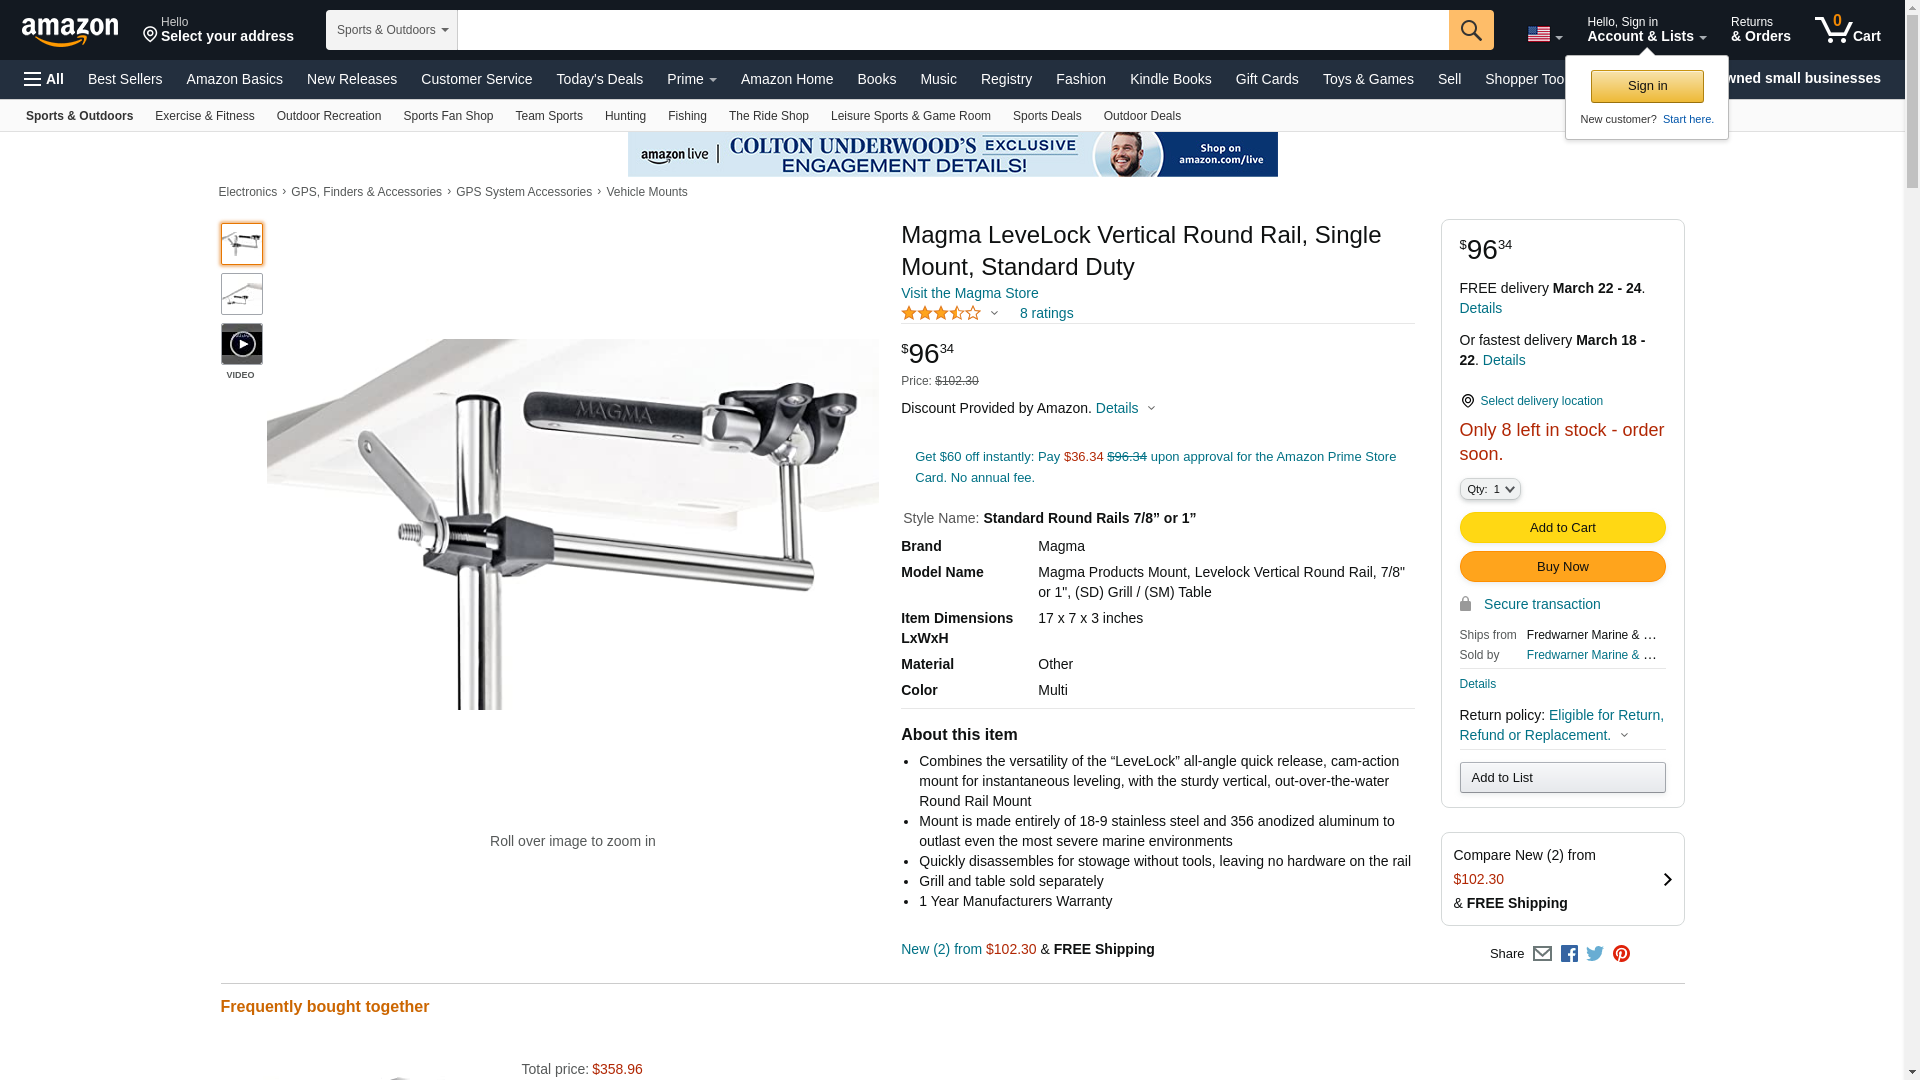Image resolution: width=1920 pixels, height=1080 pixels.
Task: Expand the Sports & Outdoors search category dropdown
Action: pyautogui.click(x=392, y=30)
